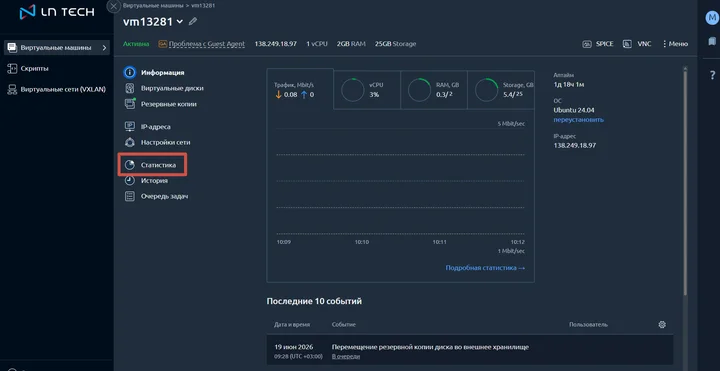The image size is (720, 371).
Task: Click the 25GB Storage header value
Action: [395, 44]
